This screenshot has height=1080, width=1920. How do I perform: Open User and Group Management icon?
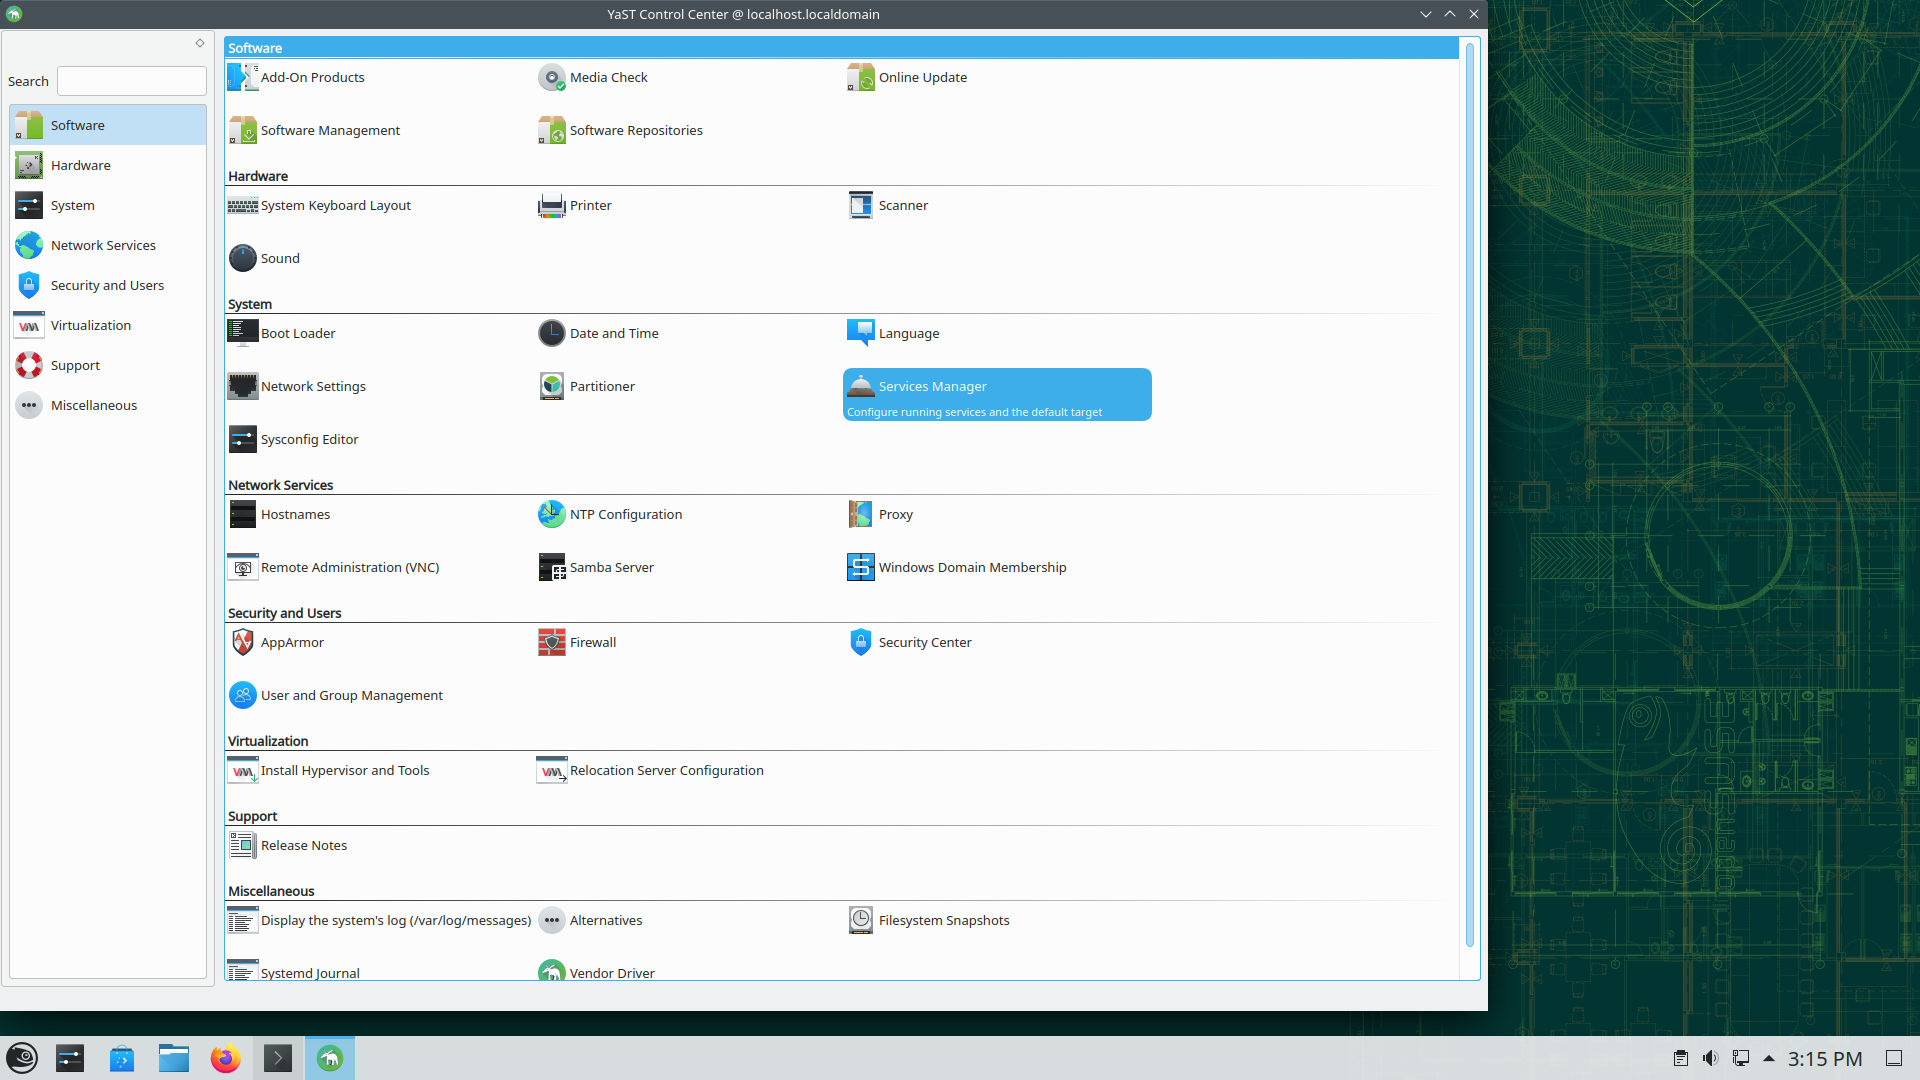click(x=243, y=695)
